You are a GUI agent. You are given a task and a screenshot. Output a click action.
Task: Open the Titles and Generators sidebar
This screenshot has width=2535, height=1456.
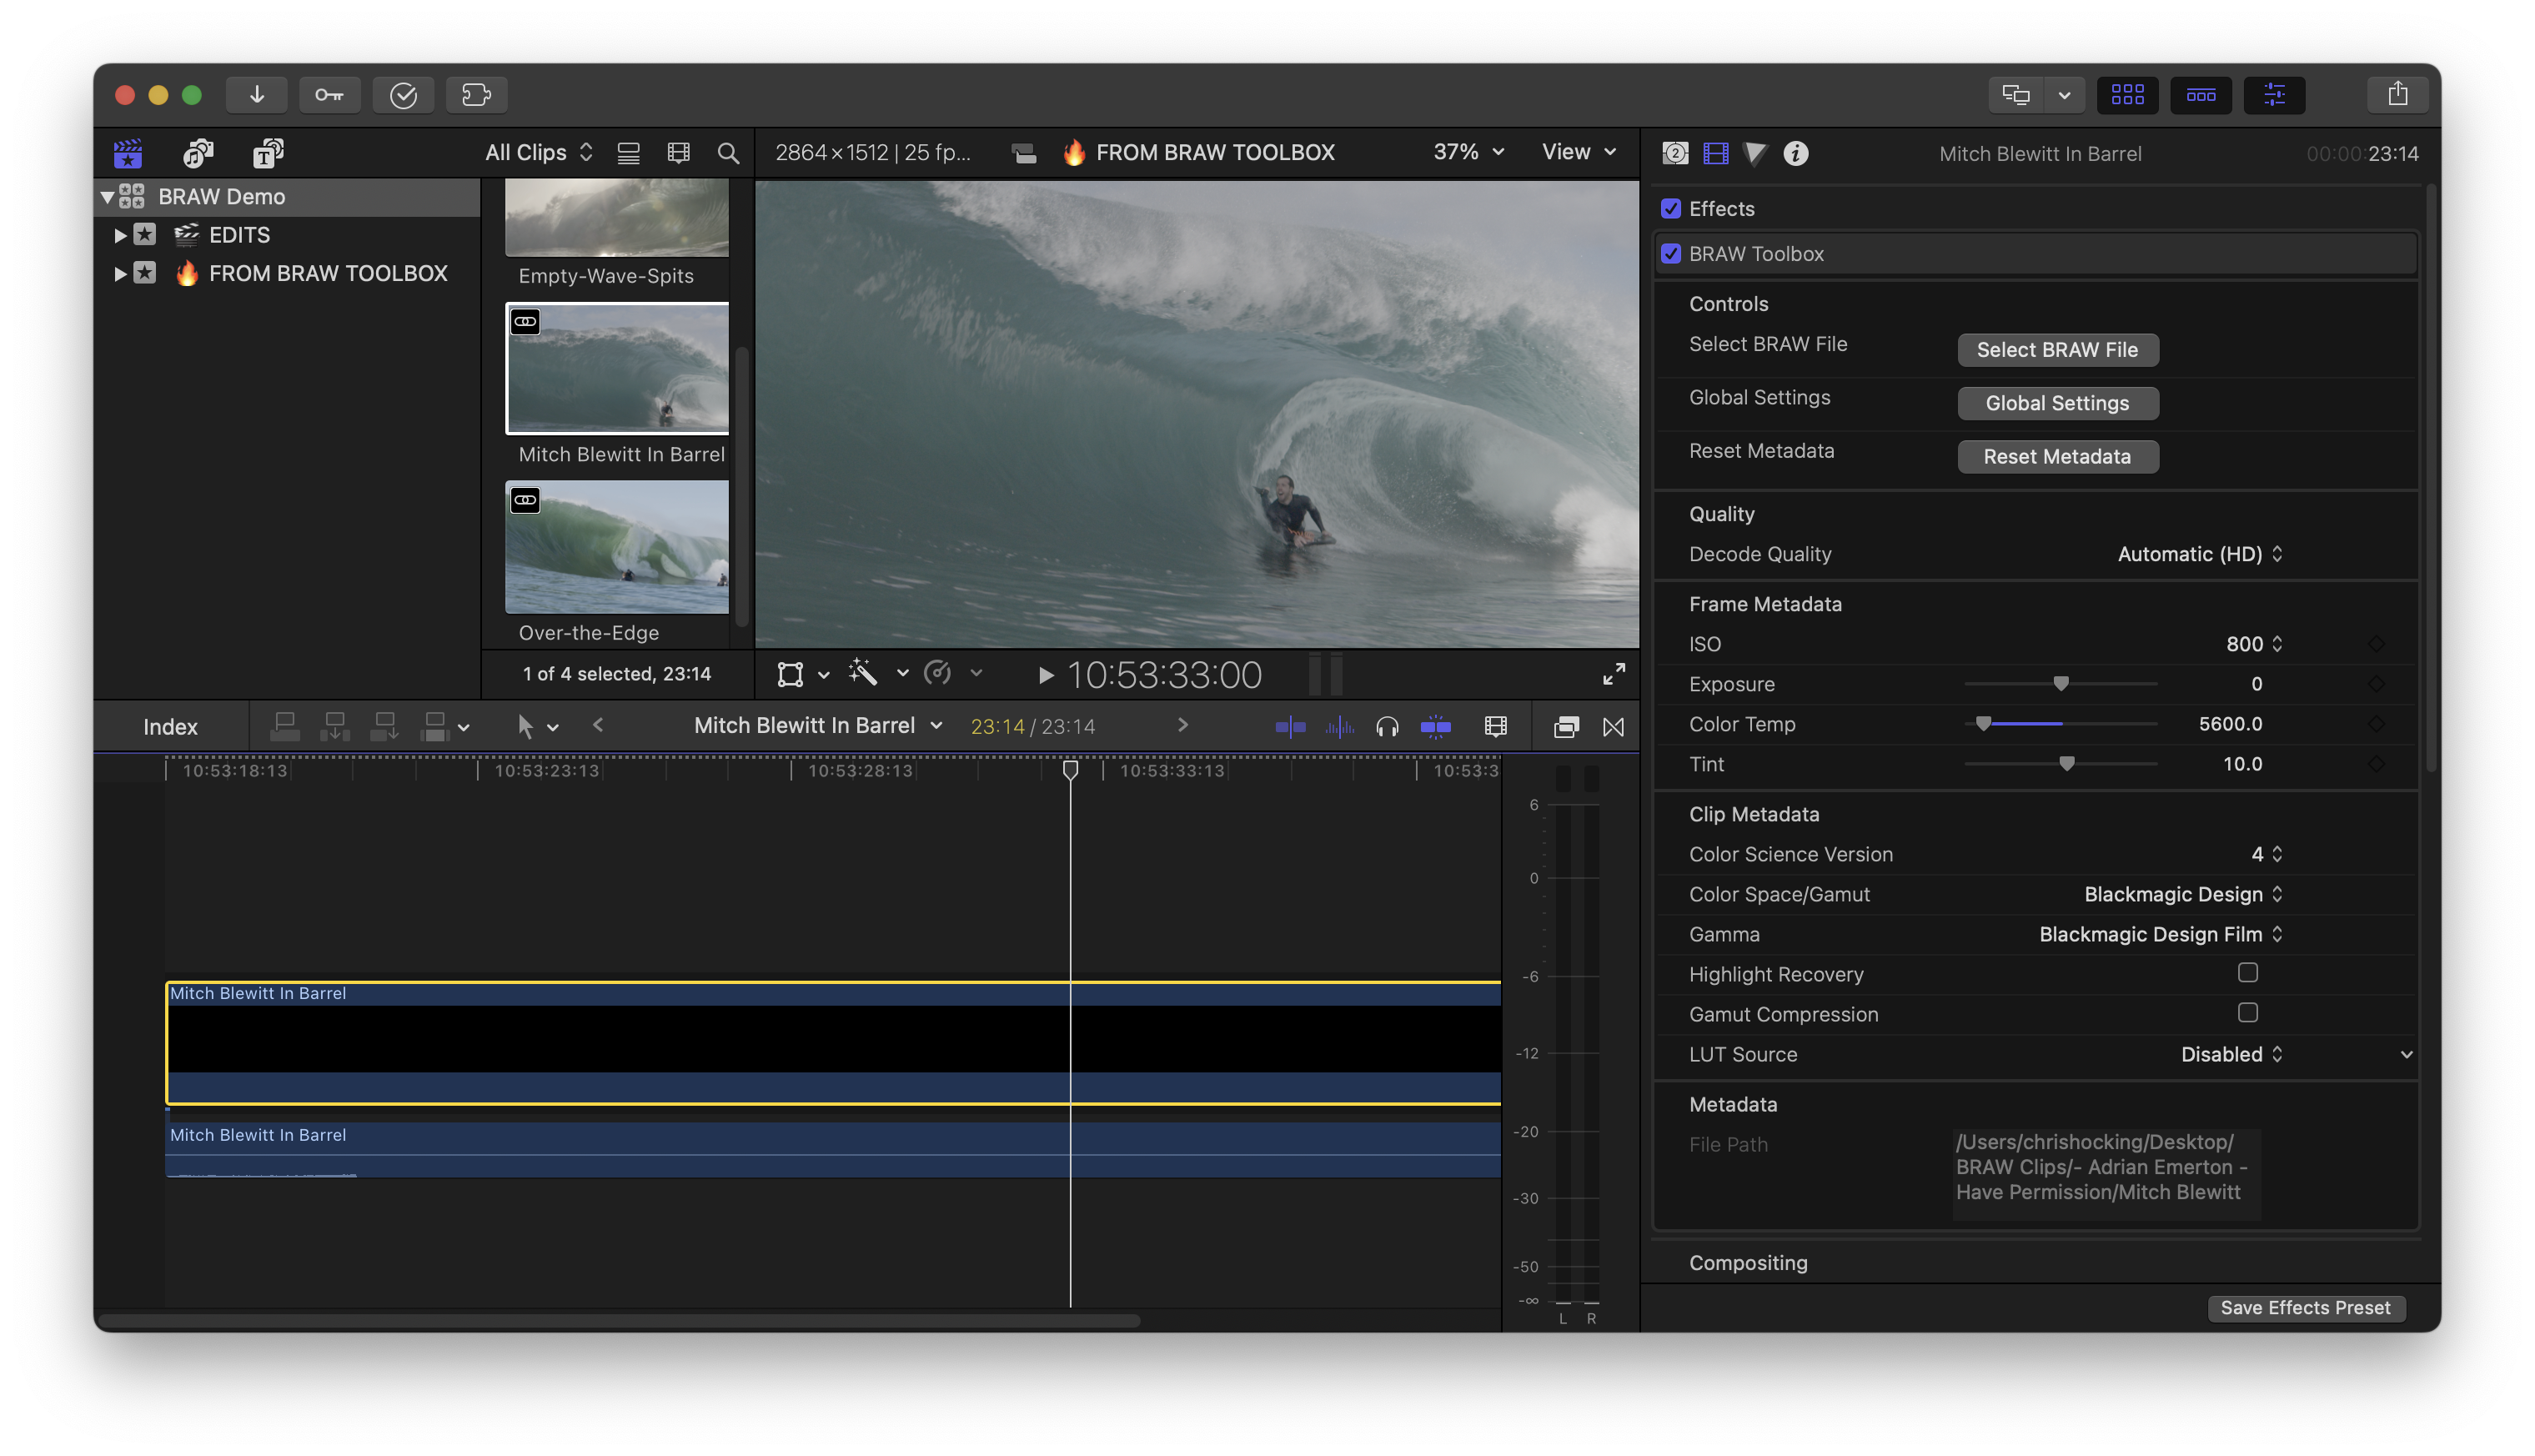click(268, 153)
